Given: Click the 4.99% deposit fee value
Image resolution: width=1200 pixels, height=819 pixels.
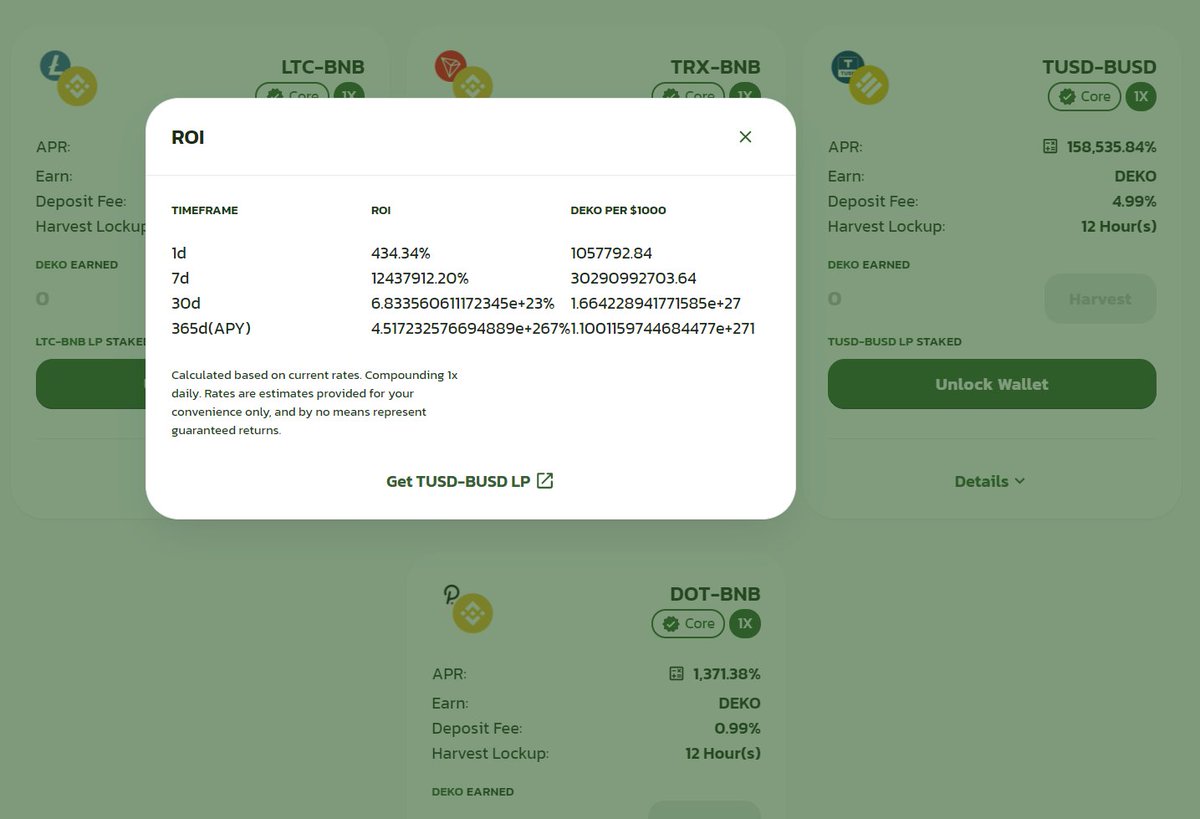Looking at the screenshot, I should tap(1134, 201).
